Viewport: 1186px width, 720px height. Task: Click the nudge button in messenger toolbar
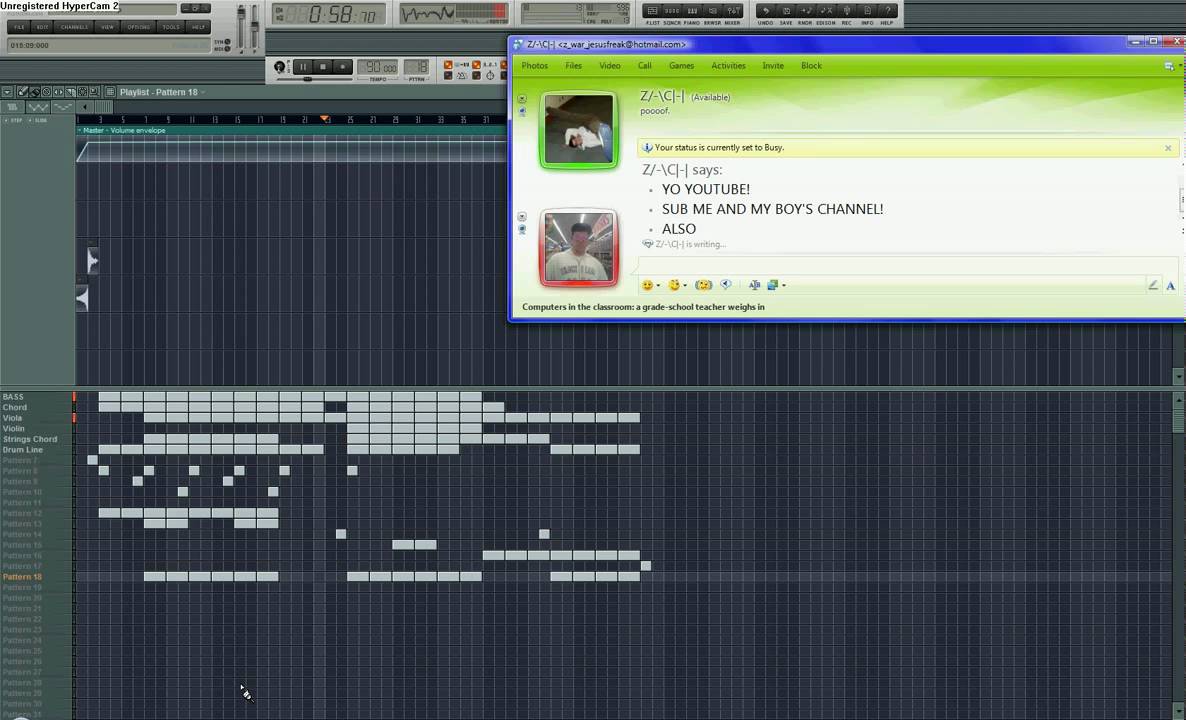703,285
